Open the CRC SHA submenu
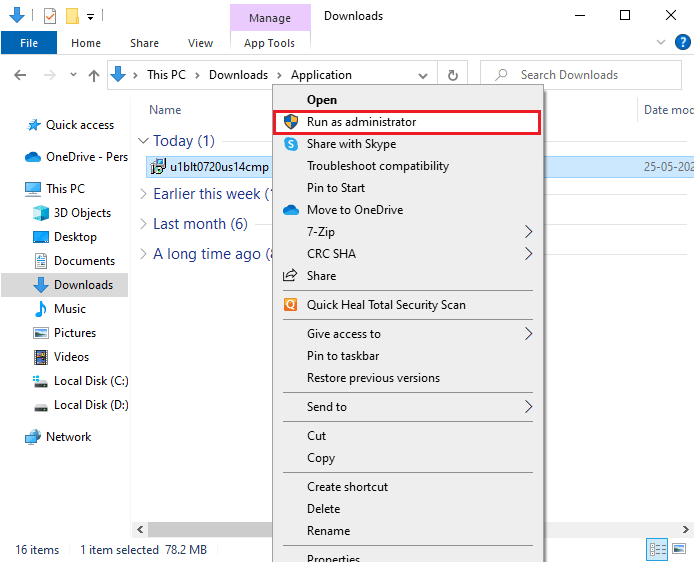Viewport: 695px width, 562px height. pyautogui.click(x=407, y=254)
